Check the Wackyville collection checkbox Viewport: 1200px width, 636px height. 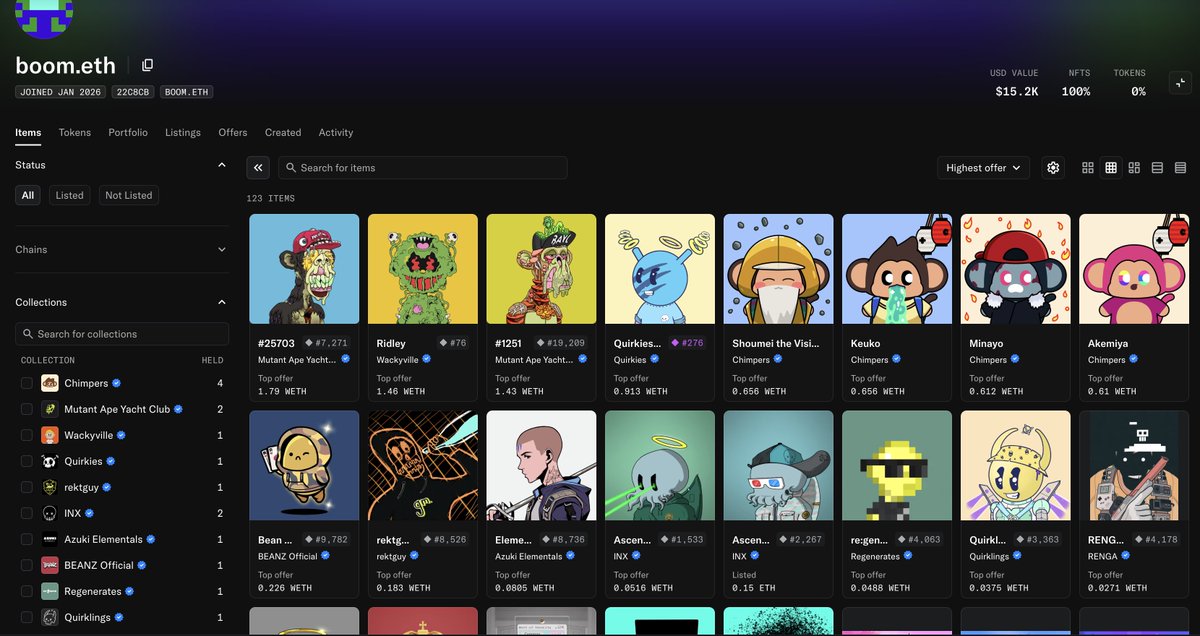coord(27,435)
